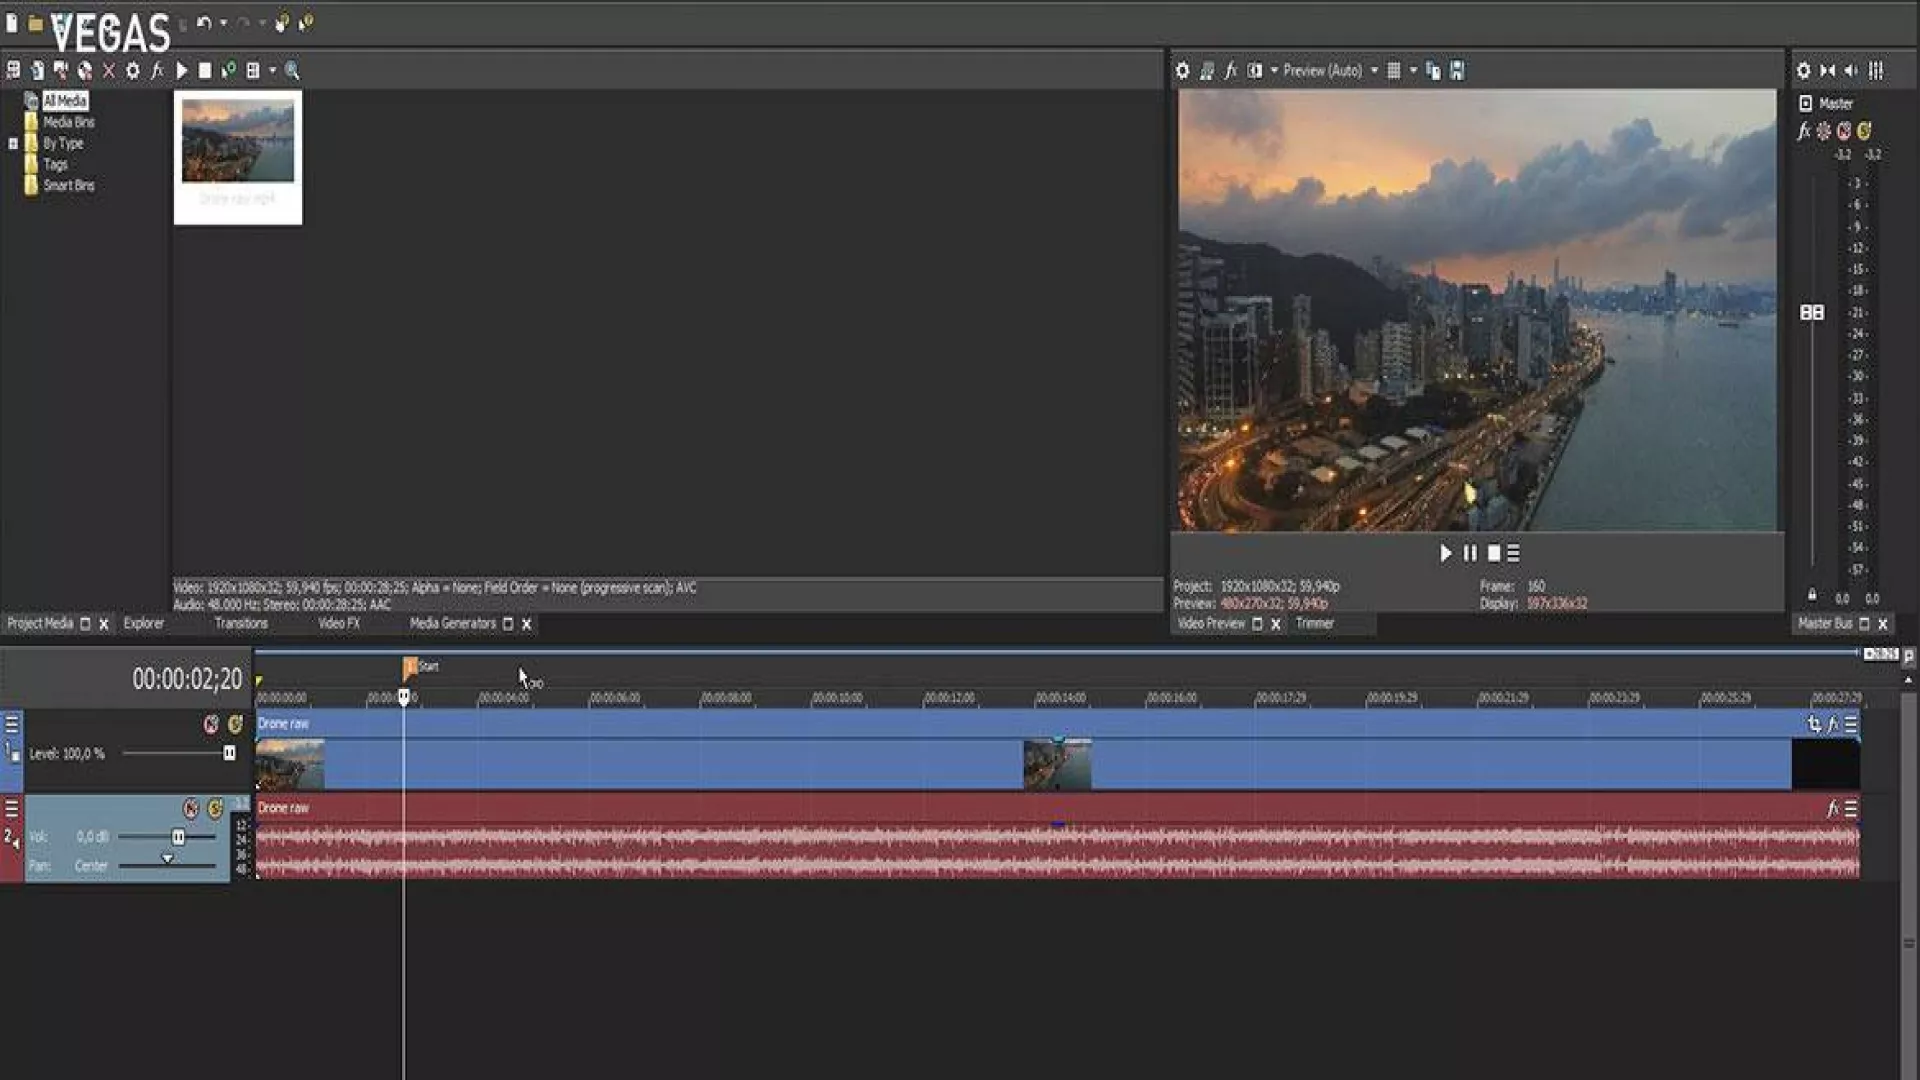This screenshot has width=1920, height=1080.
Task: Solo the audio track 2
Action: pos(215,808)
